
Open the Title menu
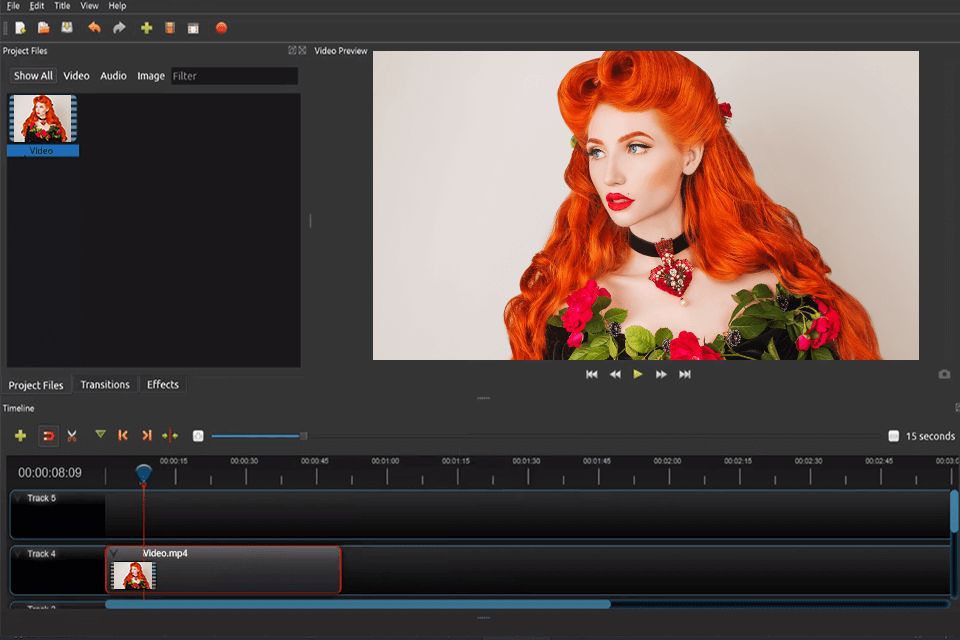(62, 6)
